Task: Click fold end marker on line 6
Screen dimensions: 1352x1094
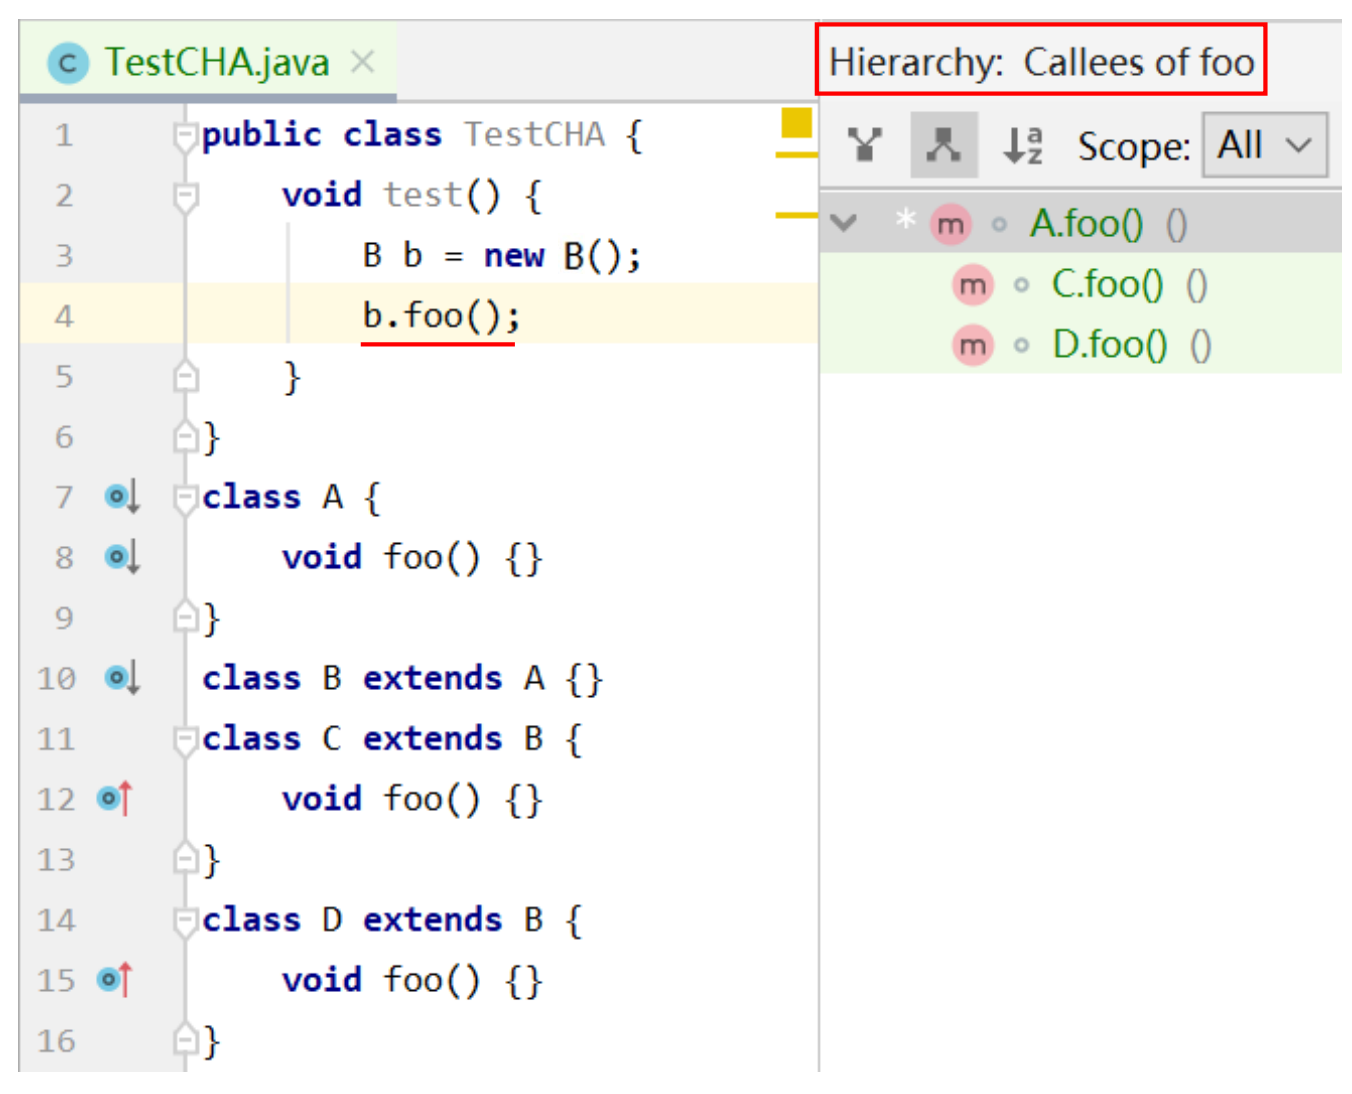Action: click(x=185, y=437)
